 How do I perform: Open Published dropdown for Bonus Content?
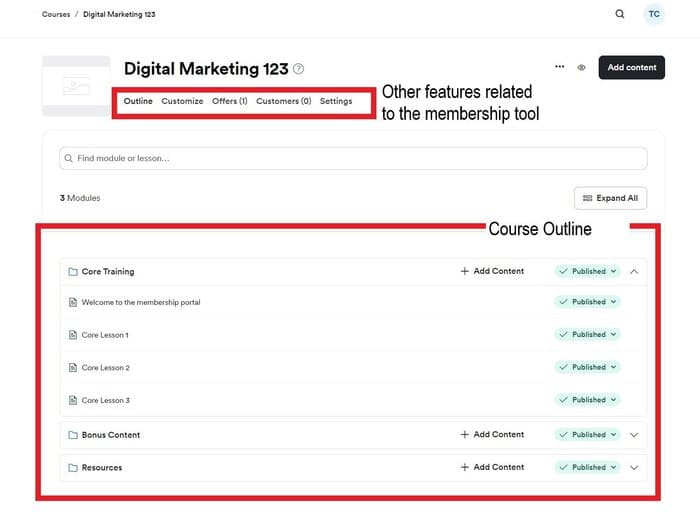pos(587,434)
